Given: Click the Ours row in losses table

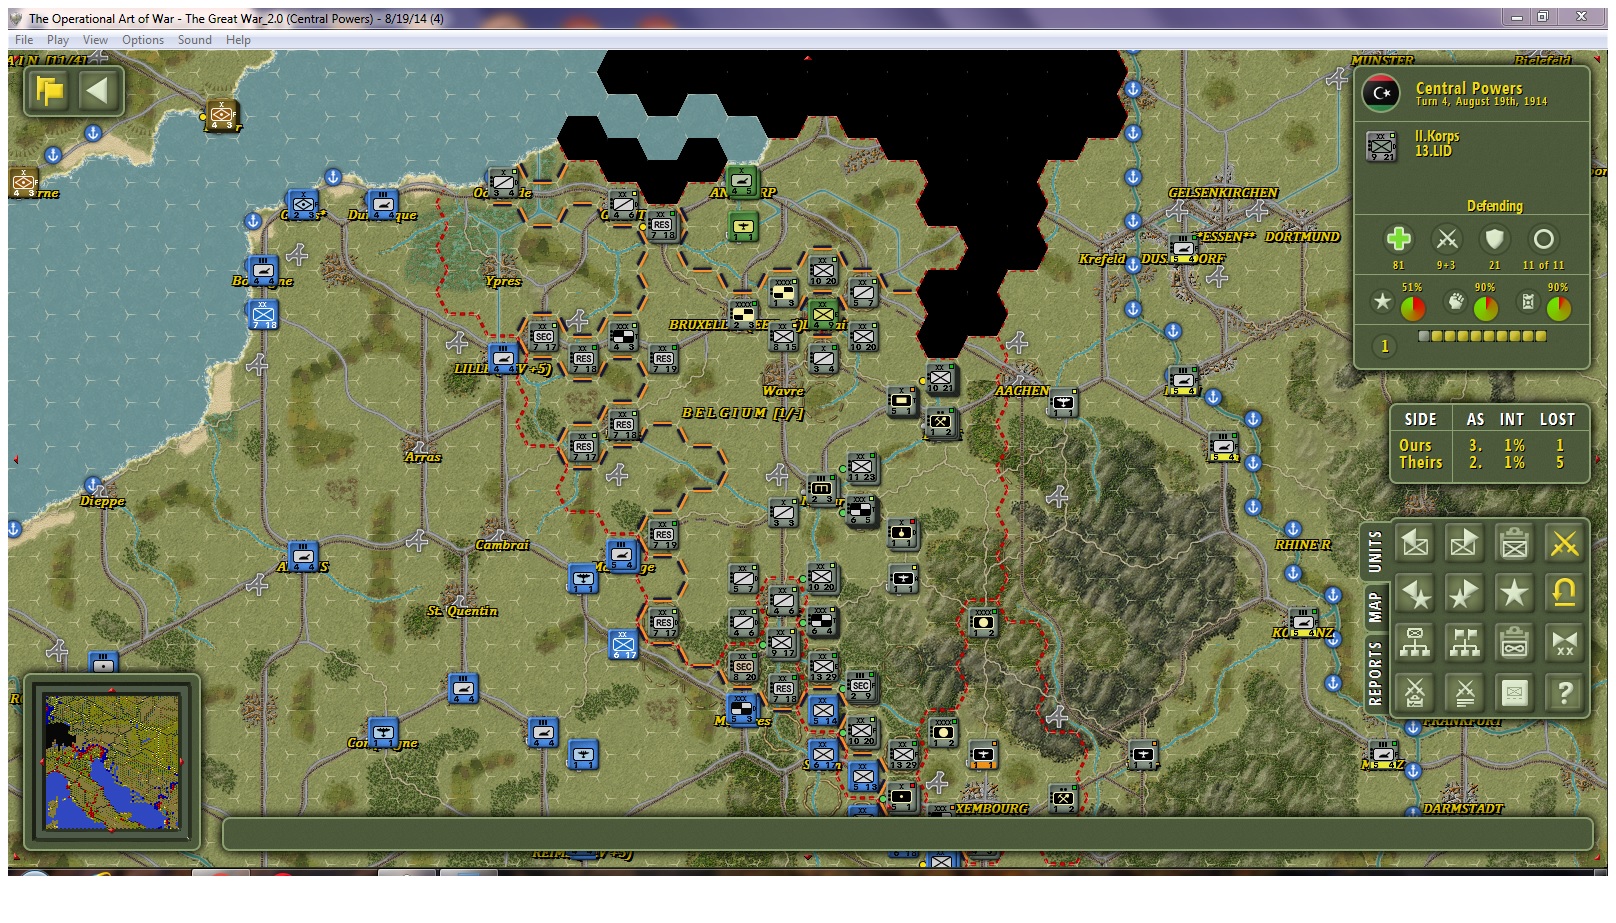Looking at the screenshot, I should (1489, 445).
